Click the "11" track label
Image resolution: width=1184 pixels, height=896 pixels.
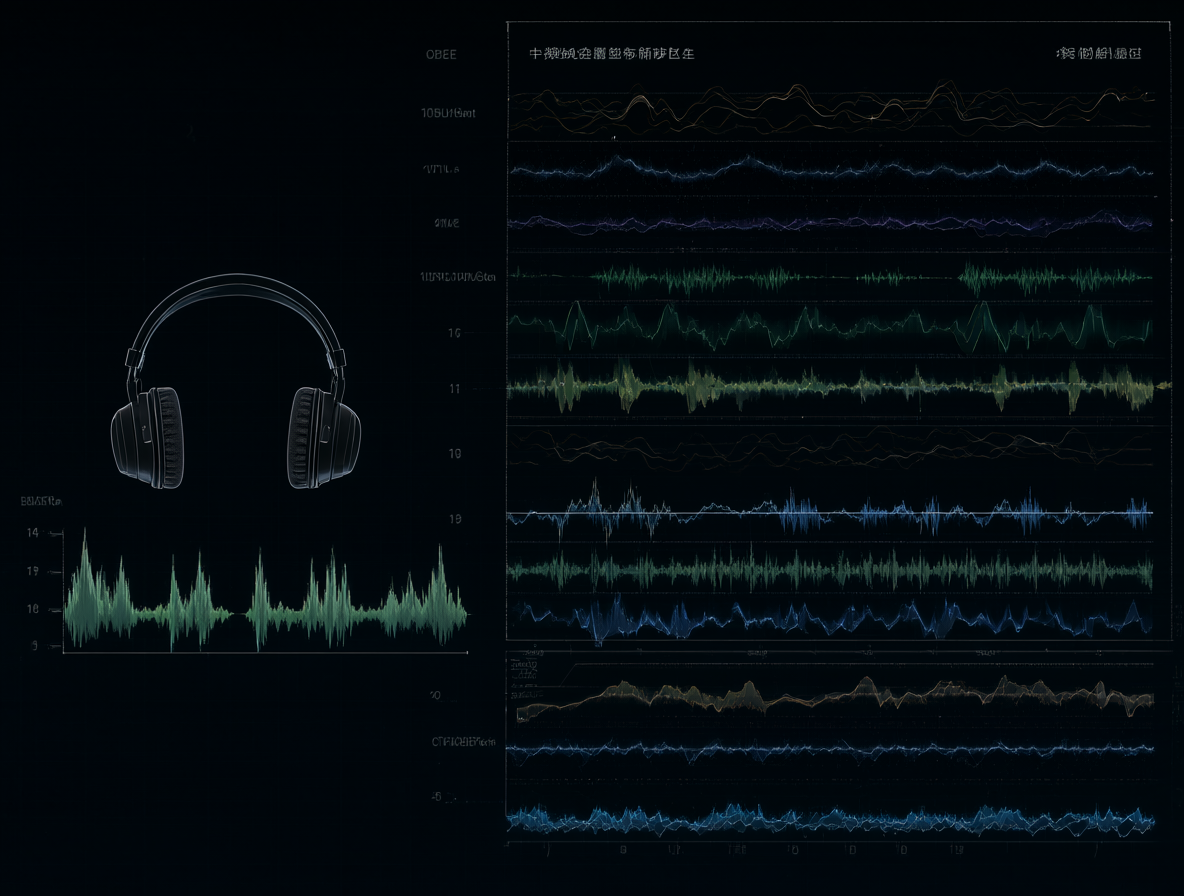(x=454, y=389)
